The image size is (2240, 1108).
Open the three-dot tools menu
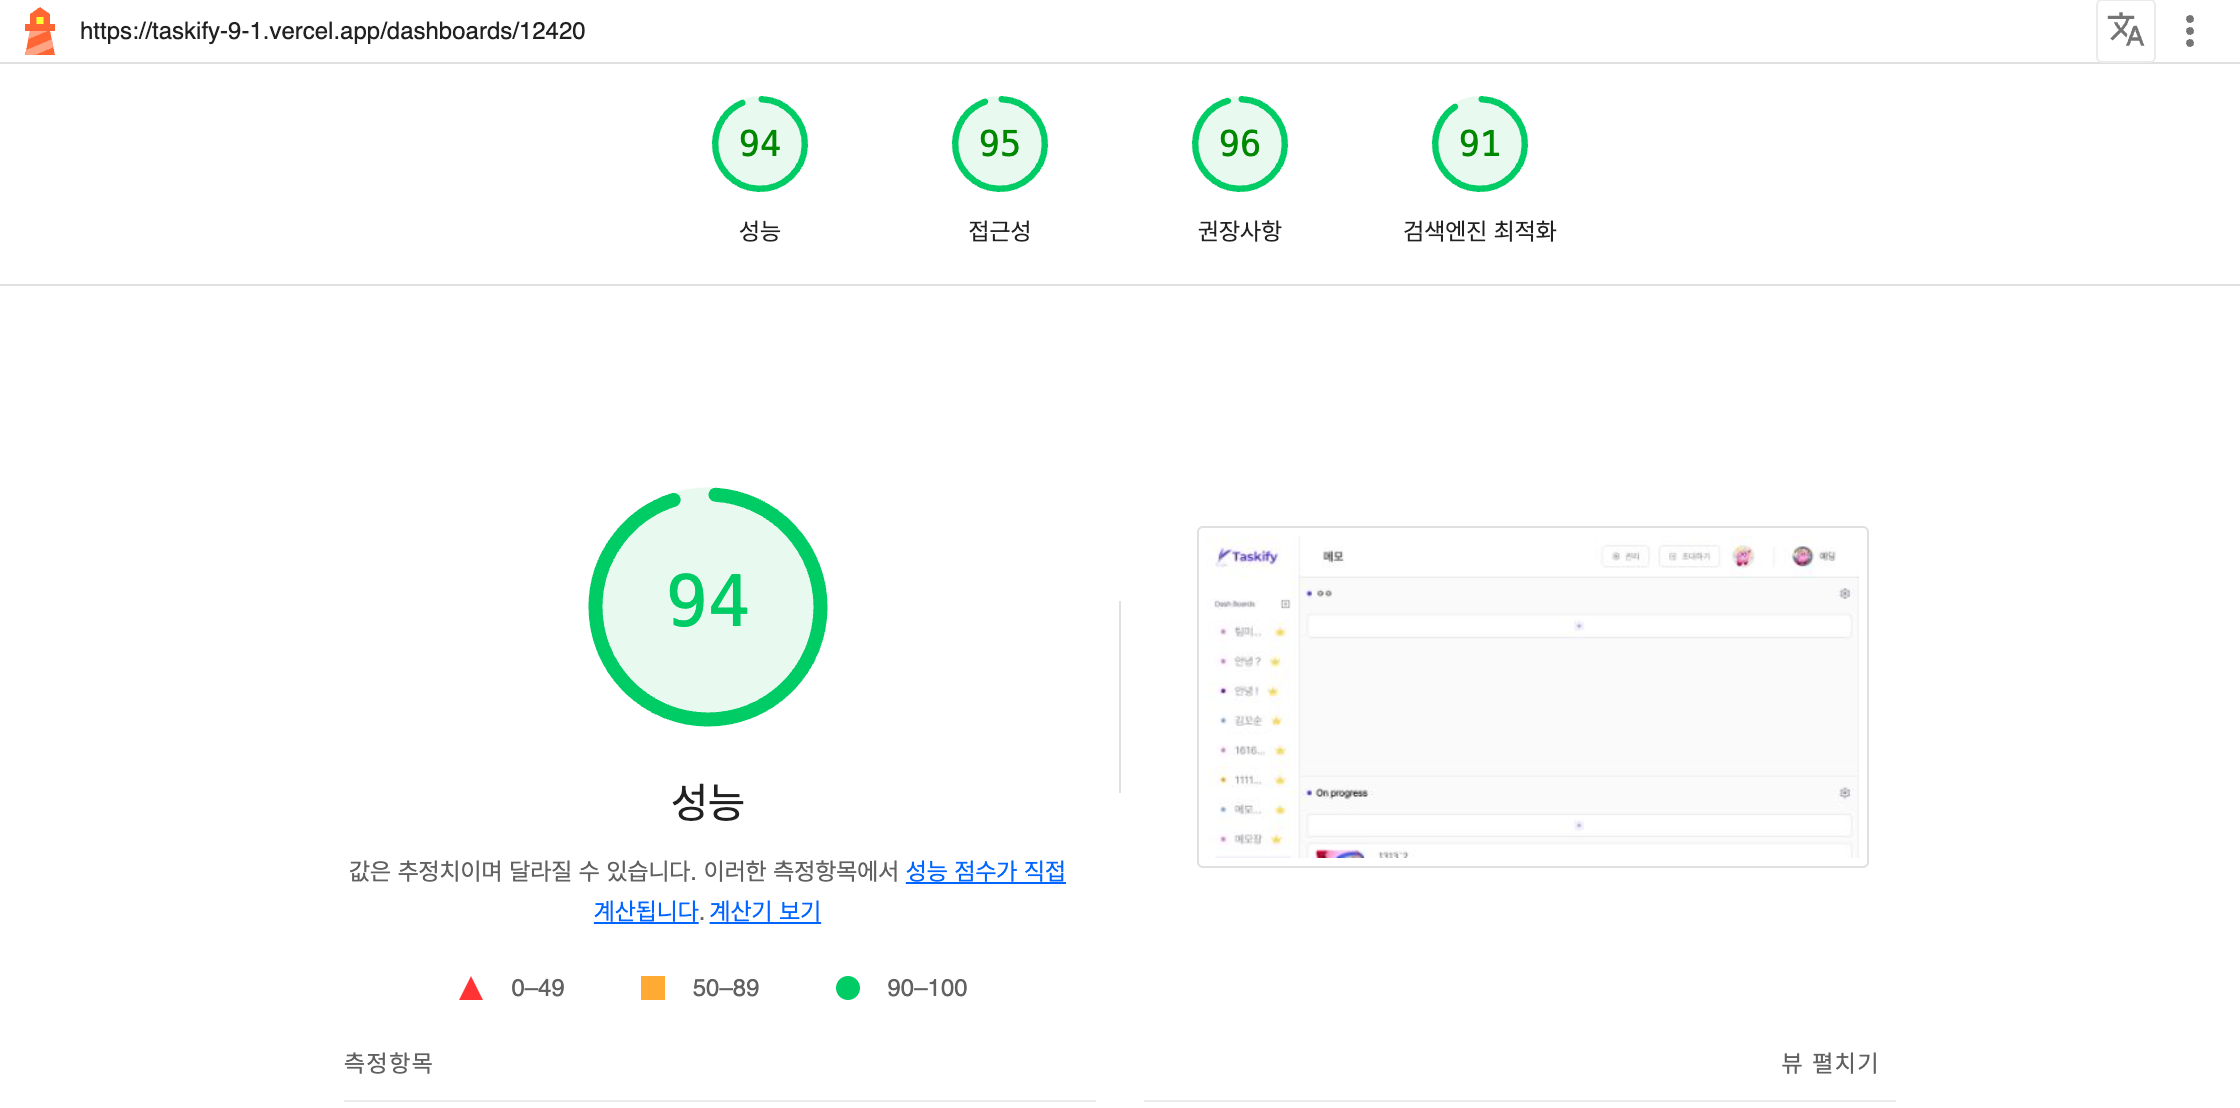pyautogui.click(x=2190, y=31)
